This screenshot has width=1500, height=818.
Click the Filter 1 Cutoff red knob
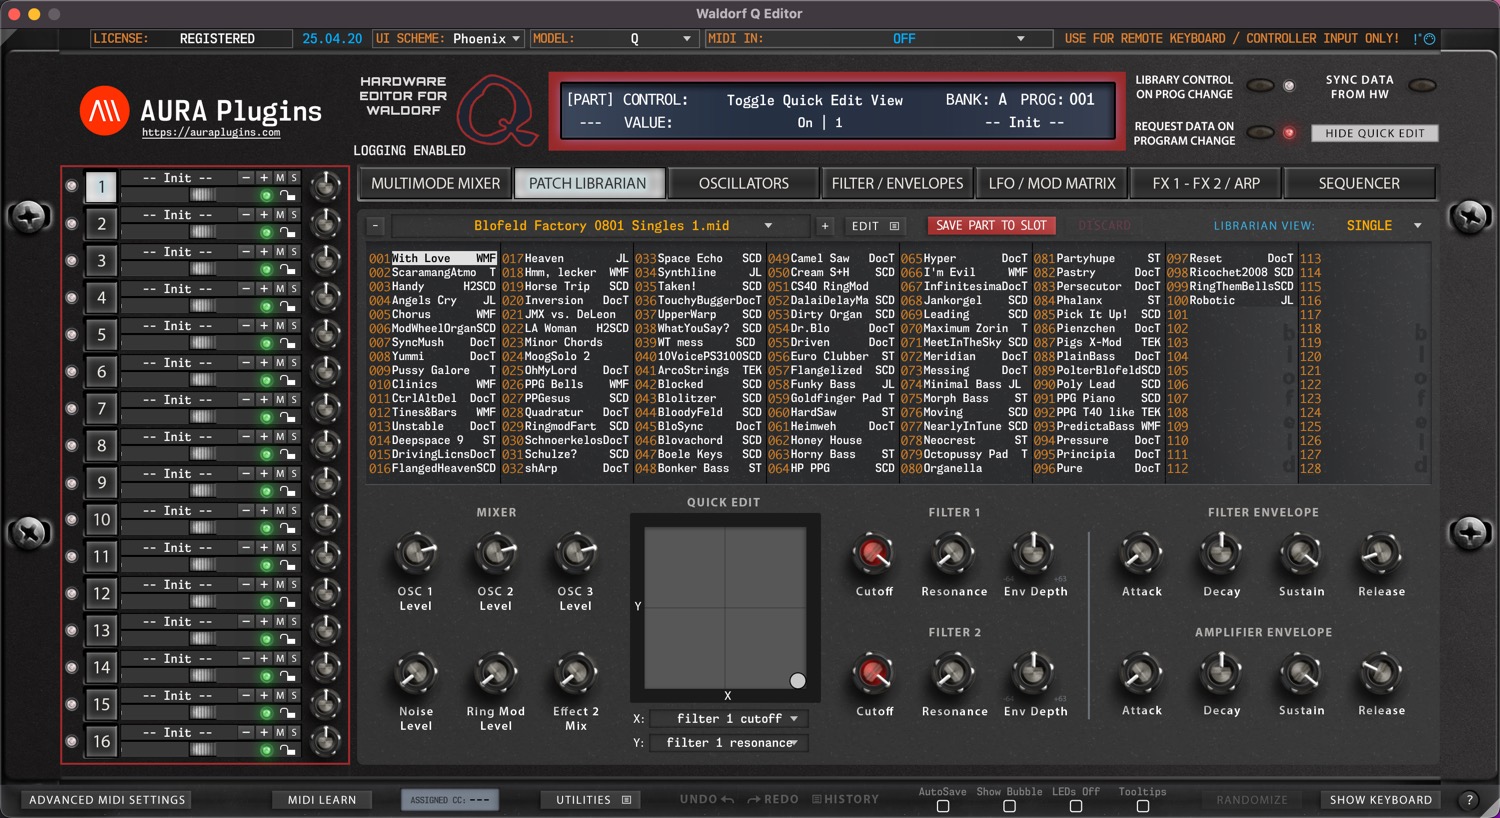click(874, 553)
